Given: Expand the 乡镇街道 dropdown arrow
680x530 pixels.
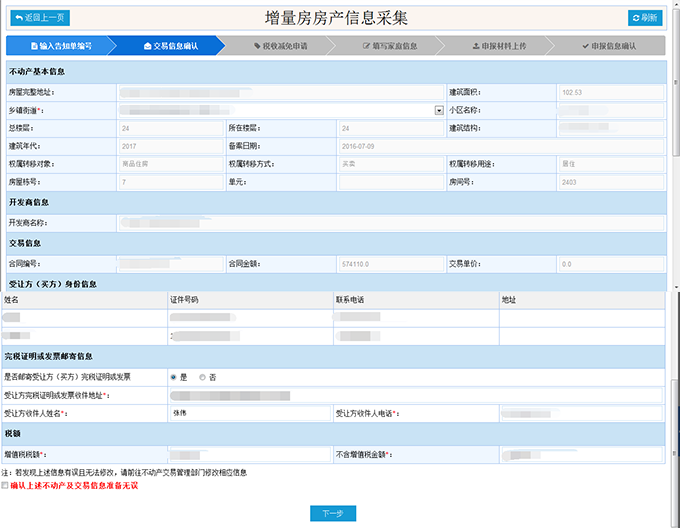Looking at the screenshot, I should click(x=438, y=110).
